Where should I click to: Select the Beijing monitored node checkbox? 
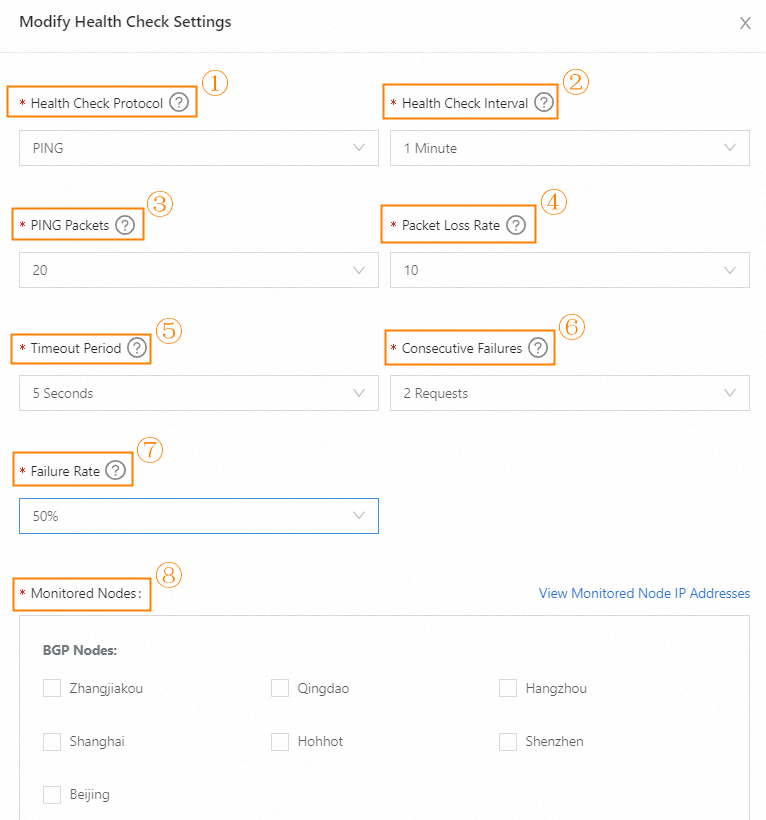pyautogui.click(x=52, y=794)
